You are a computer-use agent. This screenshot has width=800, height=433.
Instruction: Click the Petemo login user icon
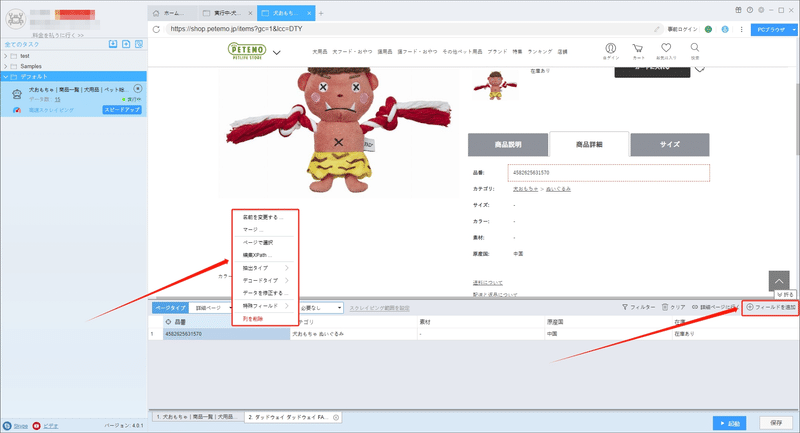click(610, 48)
